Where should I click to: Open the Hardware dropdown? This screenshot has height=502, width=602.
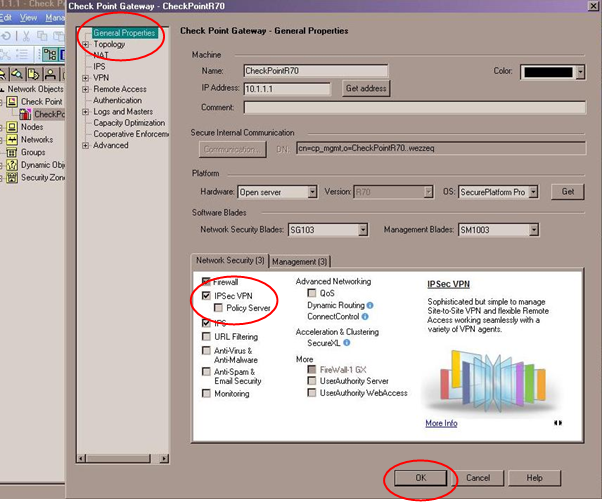point(313,192)
